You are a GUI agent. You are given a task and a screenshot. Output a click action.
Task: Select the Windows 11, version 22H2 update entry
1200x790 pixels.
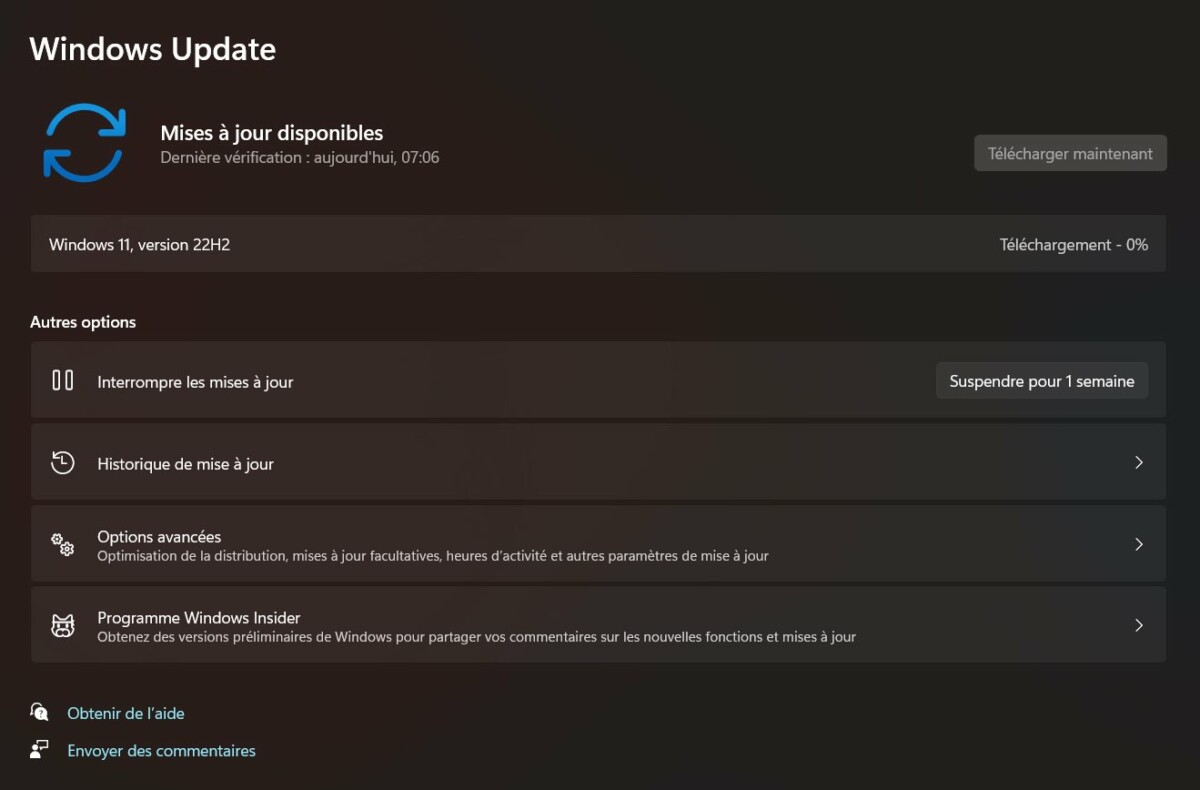tap(598, 244)
